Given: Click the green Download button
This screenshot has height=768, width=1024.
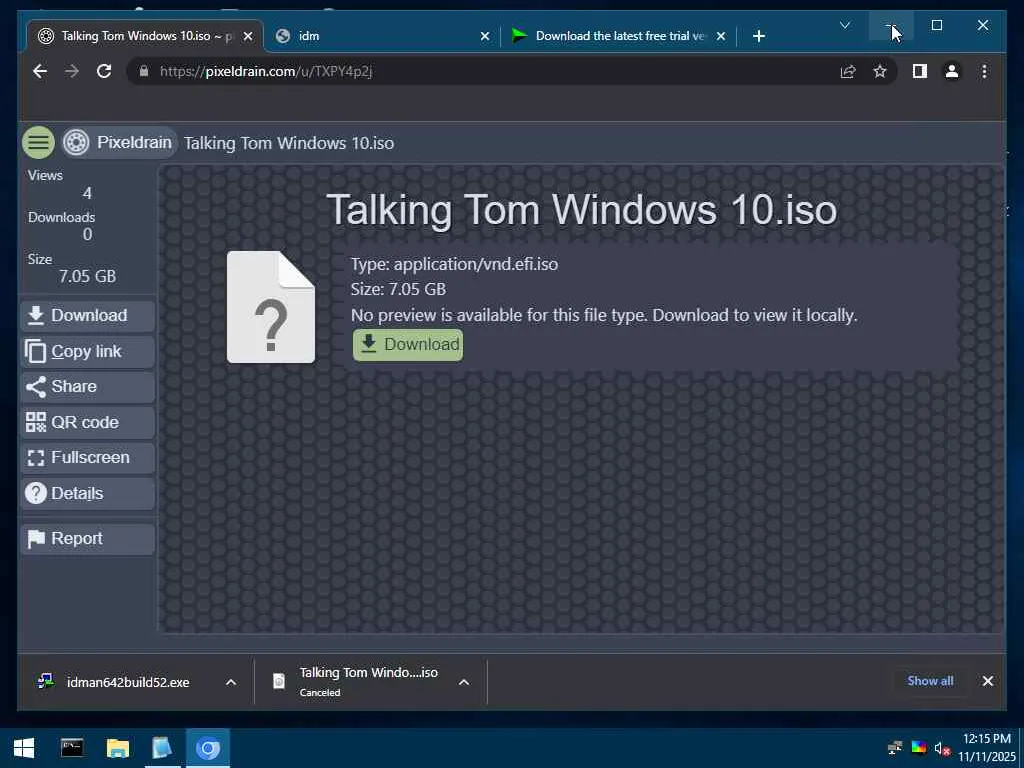Looking at the screenshot, I should click(x=408, y=344).
